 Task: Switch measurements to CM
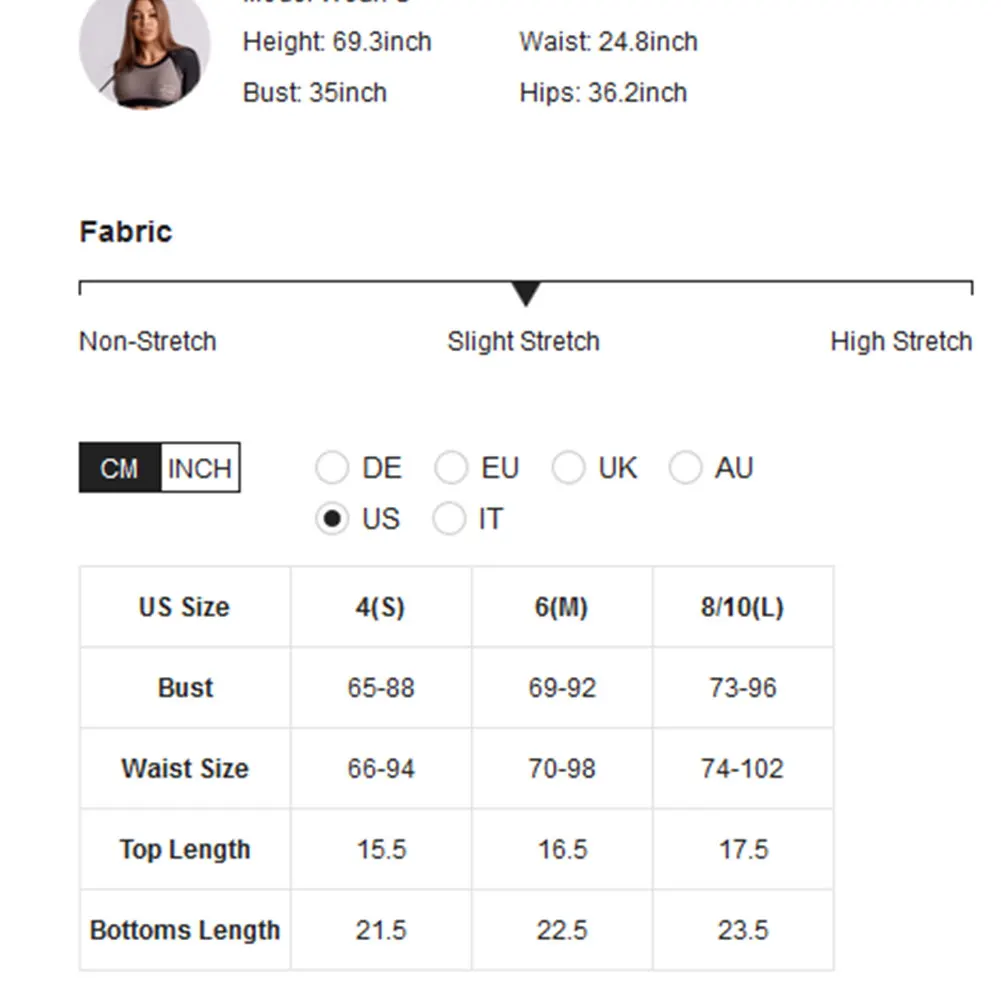click(x=120, y=468)
